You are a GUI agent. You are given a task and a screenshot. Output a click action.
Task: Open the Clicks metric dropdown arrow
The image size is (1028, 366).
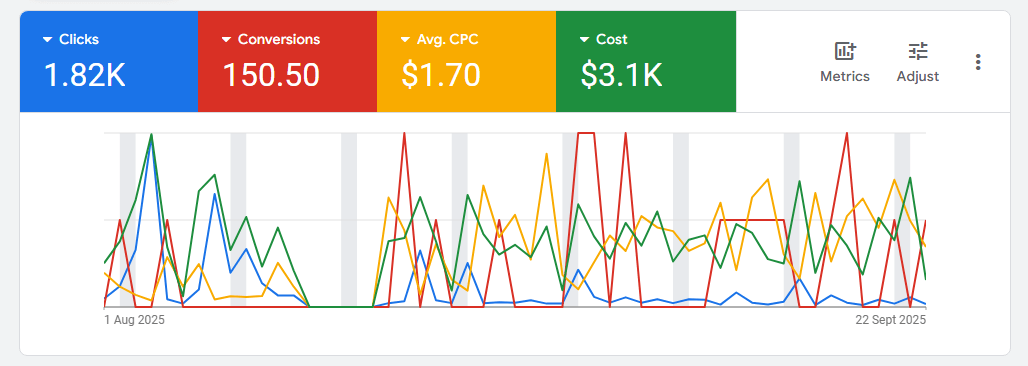tap(47, 39)
